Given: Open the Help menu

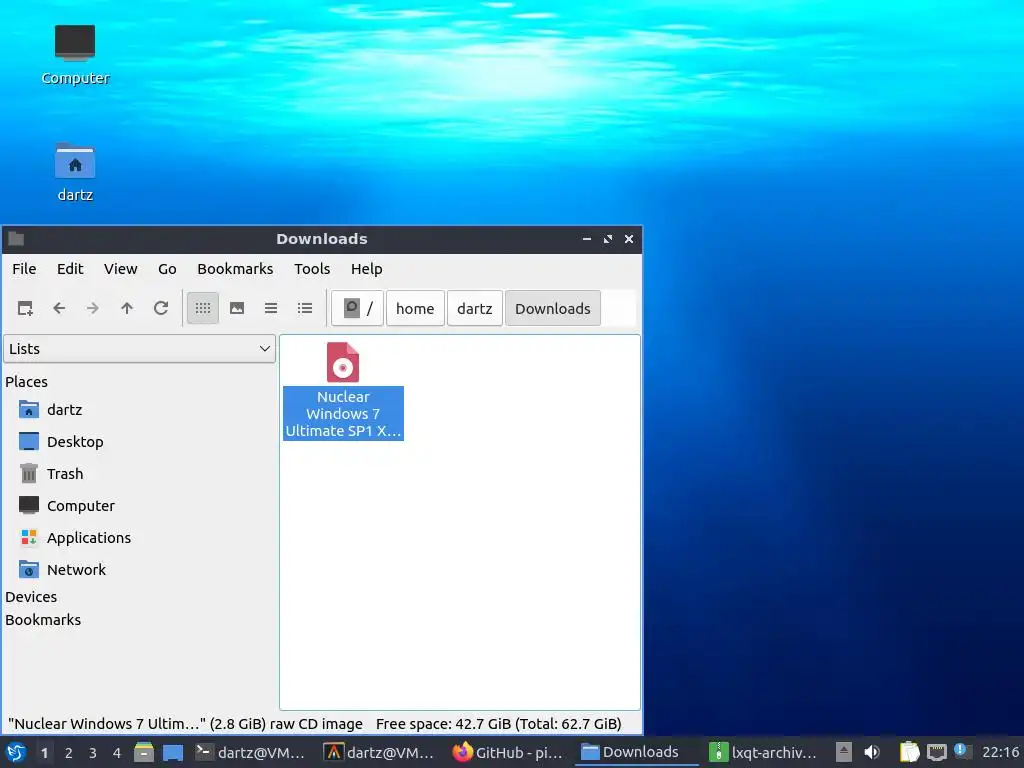Looking at the screenshot, I should click(x=366, y=269).
